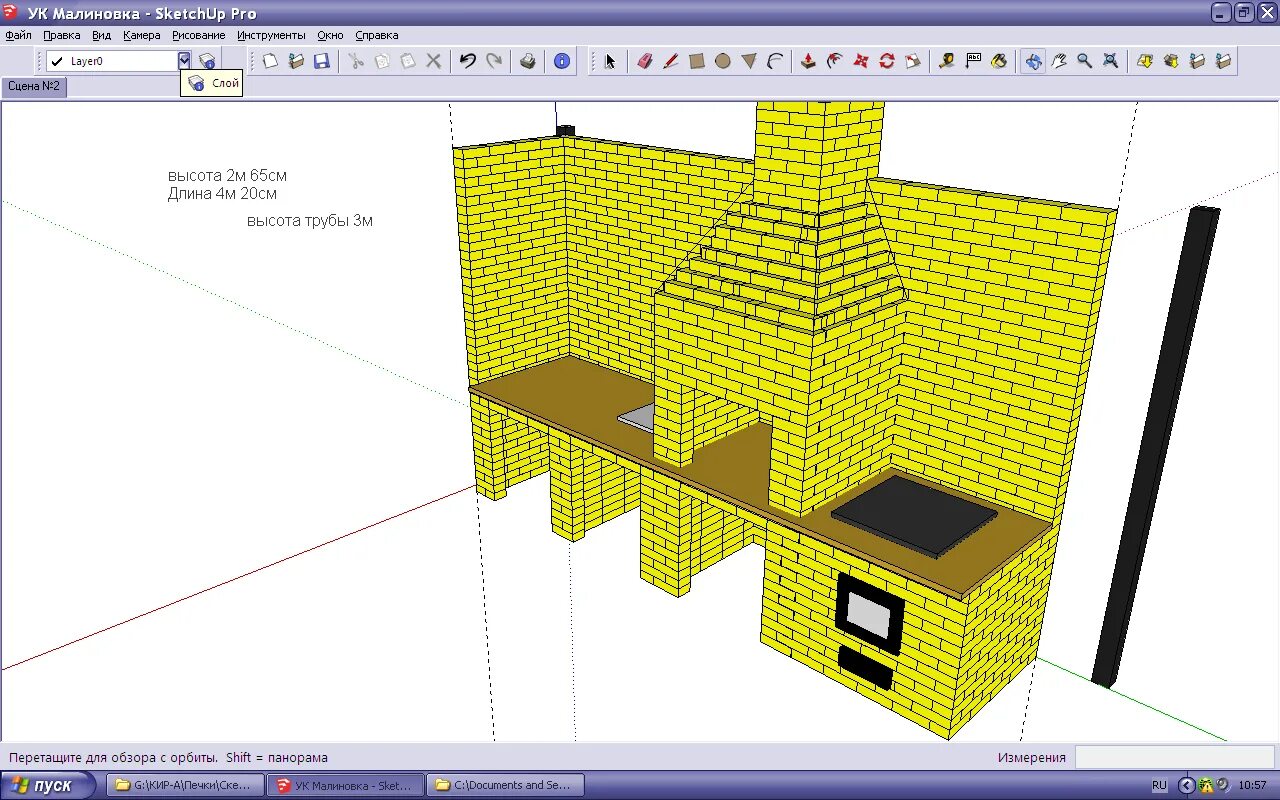Viewport: 1280px width, 800px height.
Task: Switch to the Pan (hand) tool
Action: (x=1059, y=61)
